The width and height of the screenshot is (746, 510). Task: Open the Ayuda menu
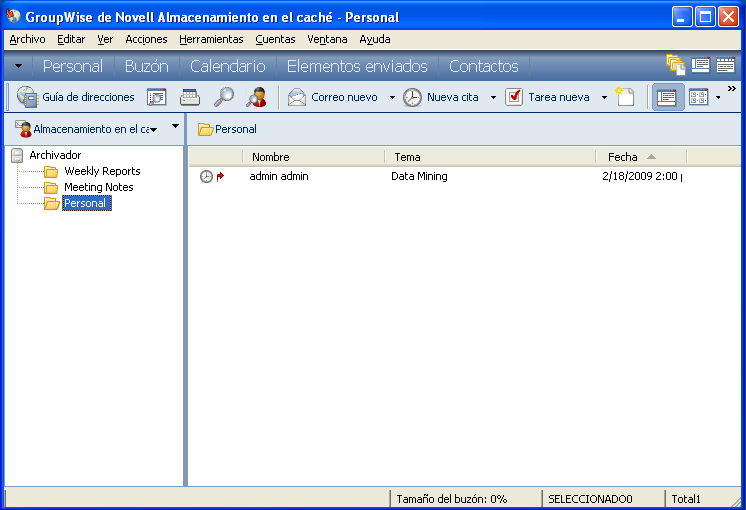[x=375, y=39]
